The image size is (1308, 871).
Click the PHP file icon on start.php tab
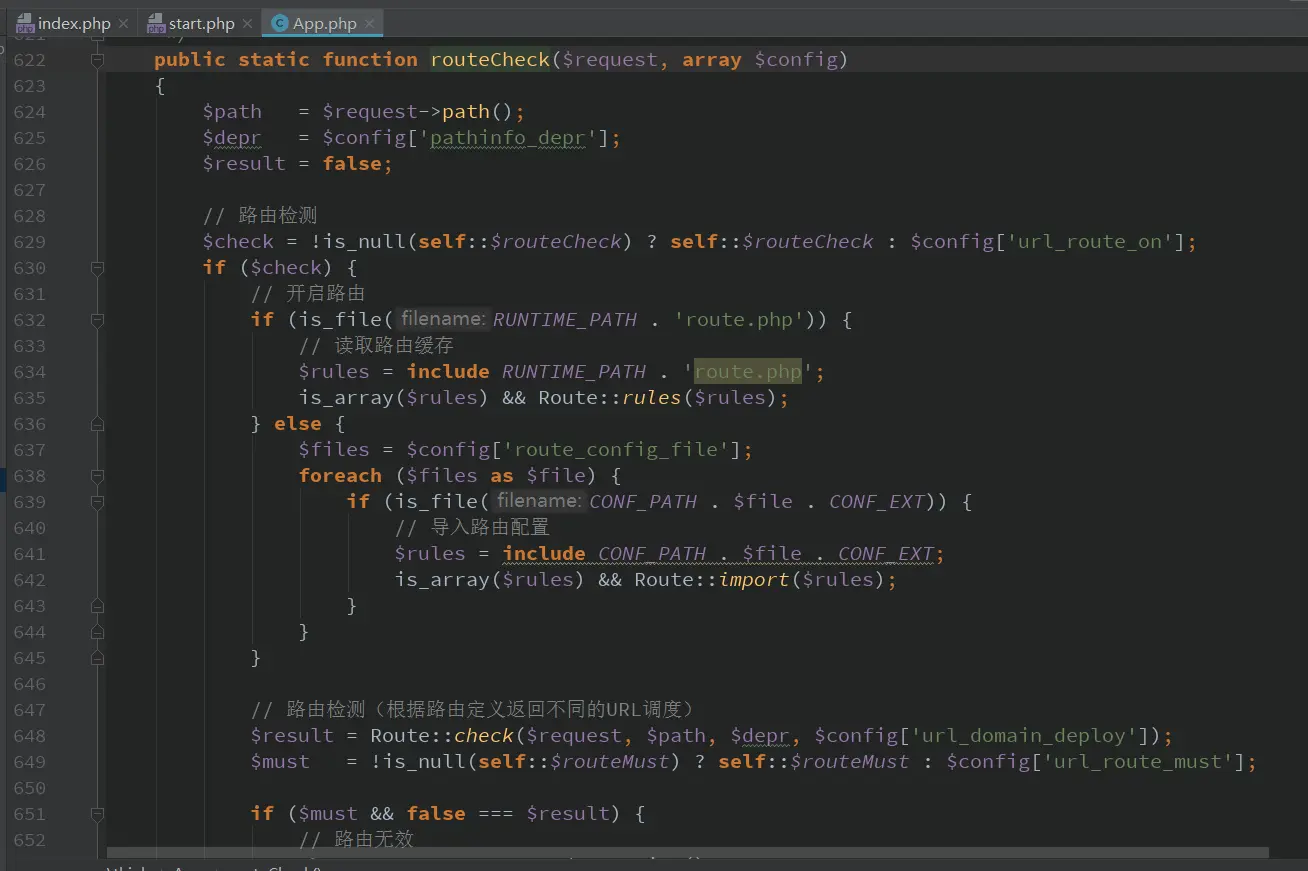click(x=155, y=23)
